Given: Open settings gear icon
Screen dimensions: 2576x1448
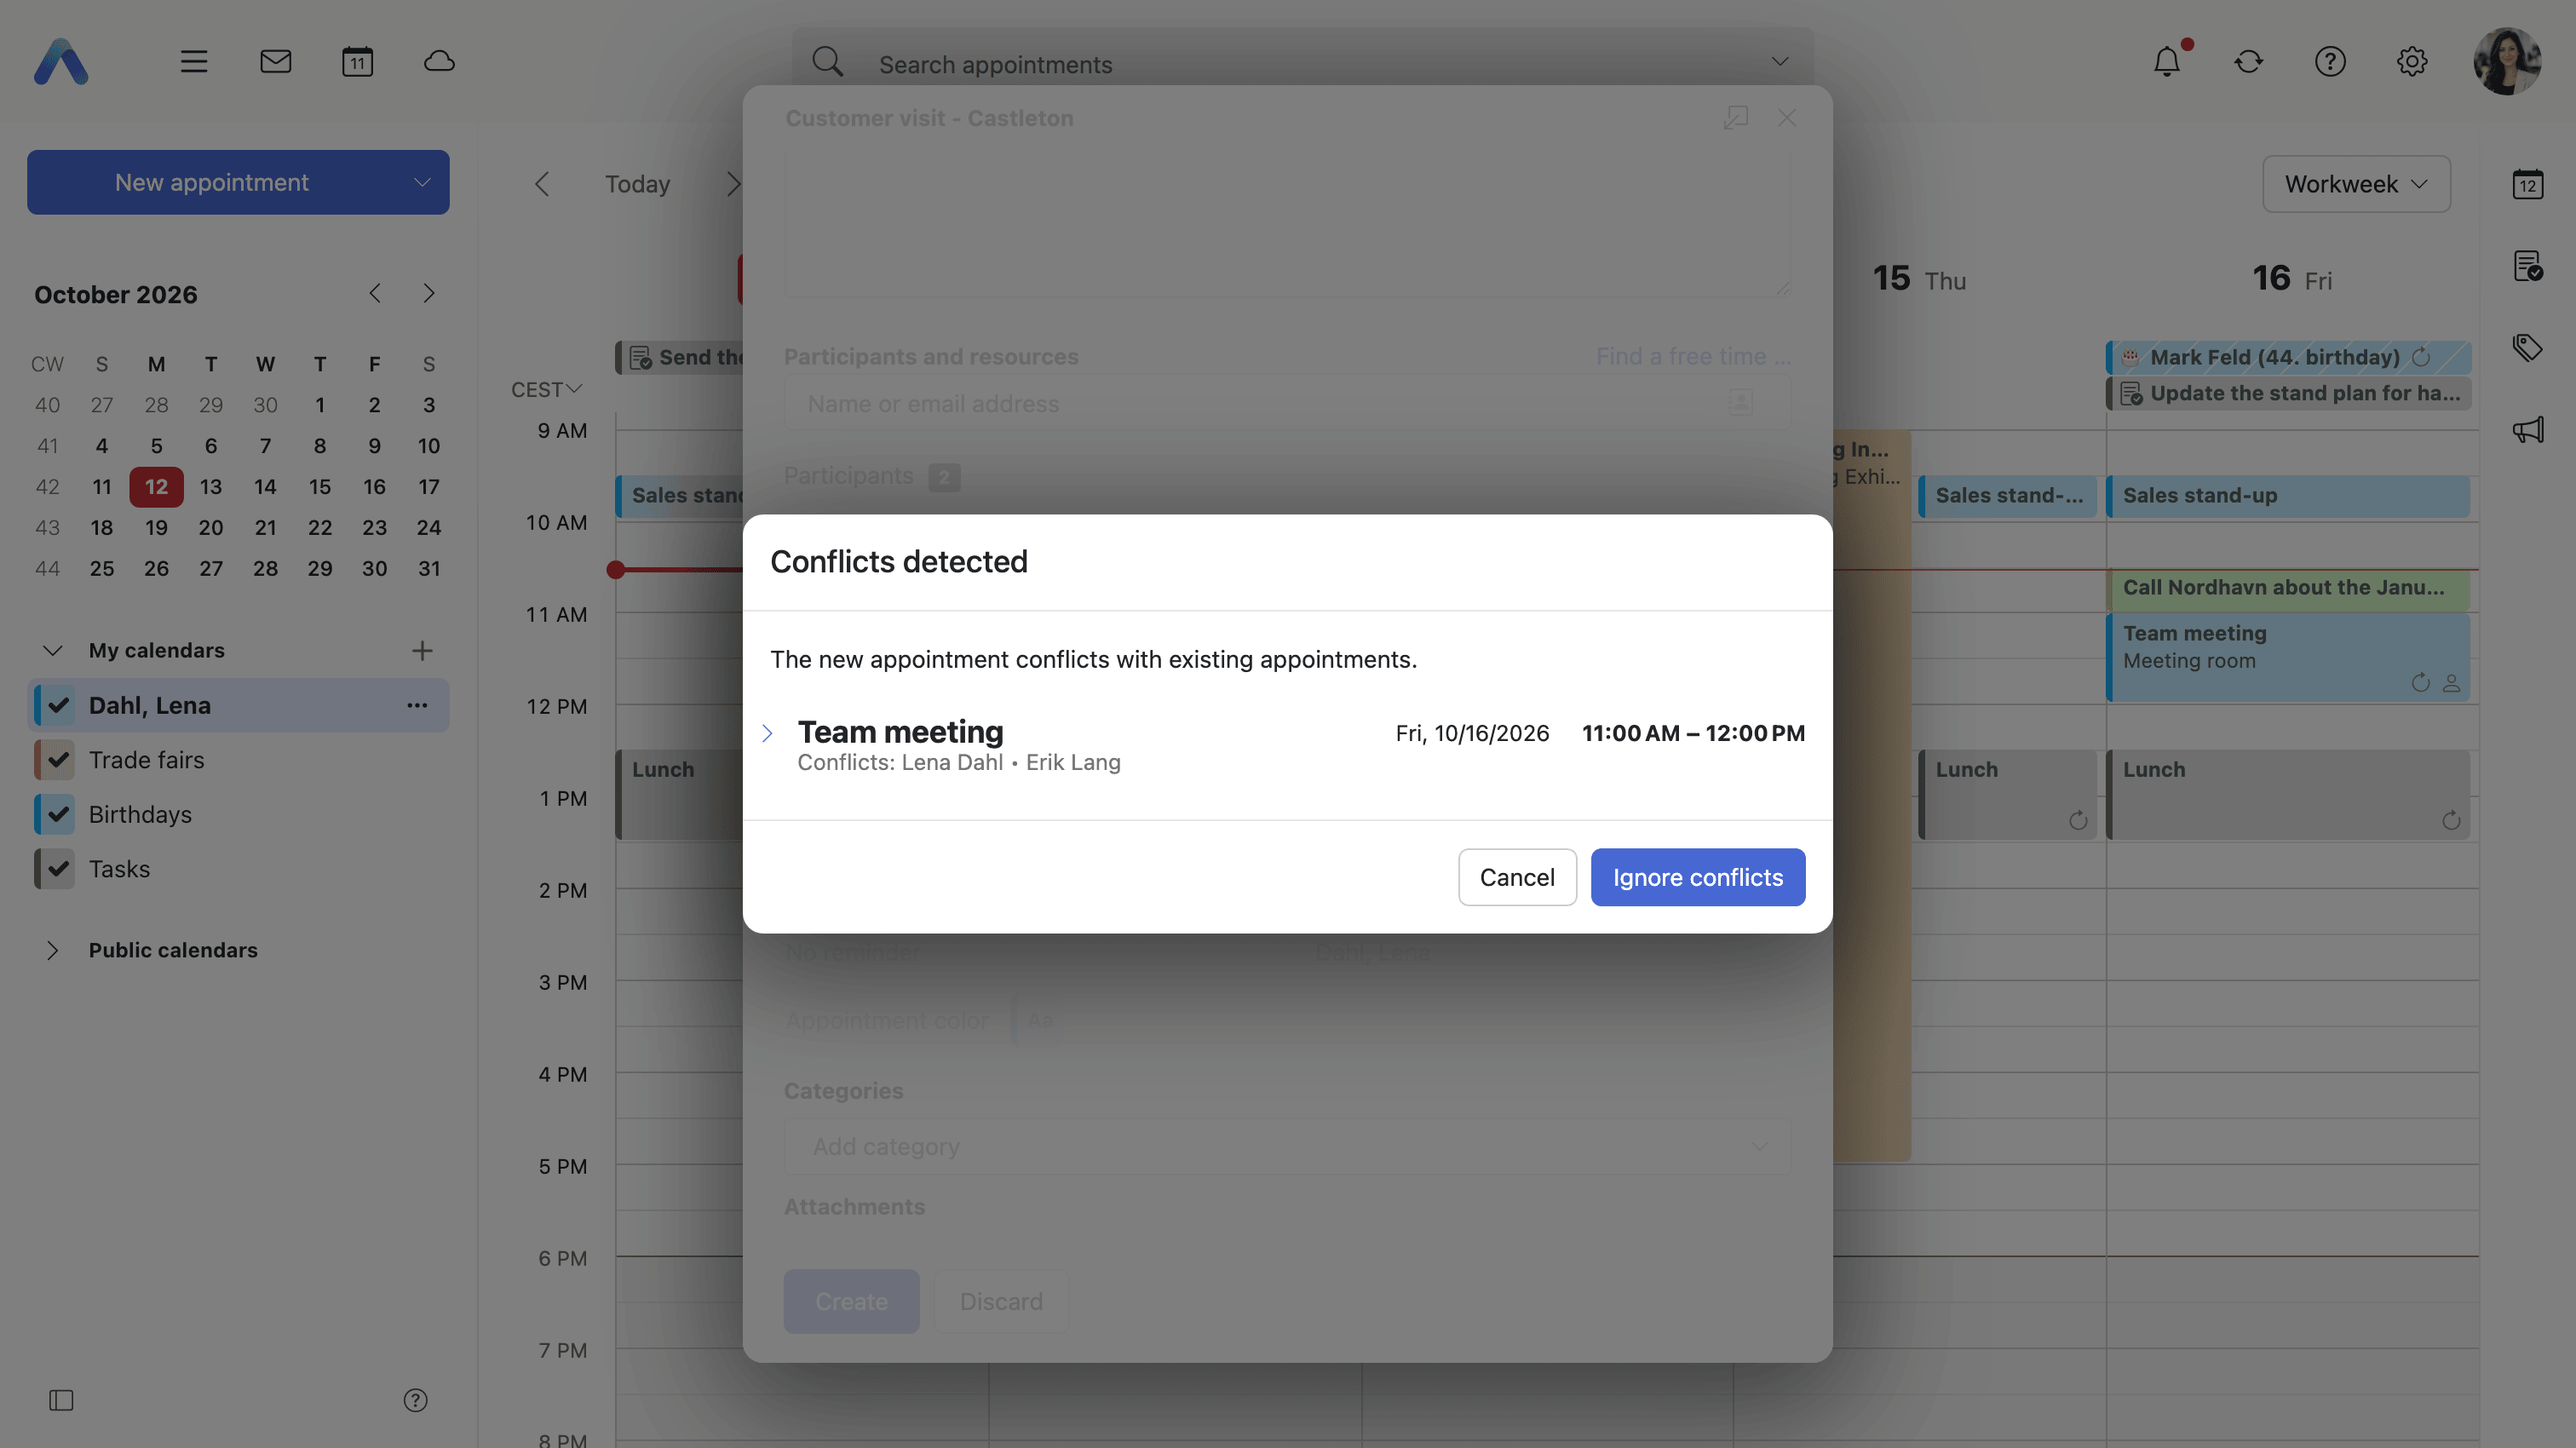Looking at the screenshot, I should tap(2412, 62).
